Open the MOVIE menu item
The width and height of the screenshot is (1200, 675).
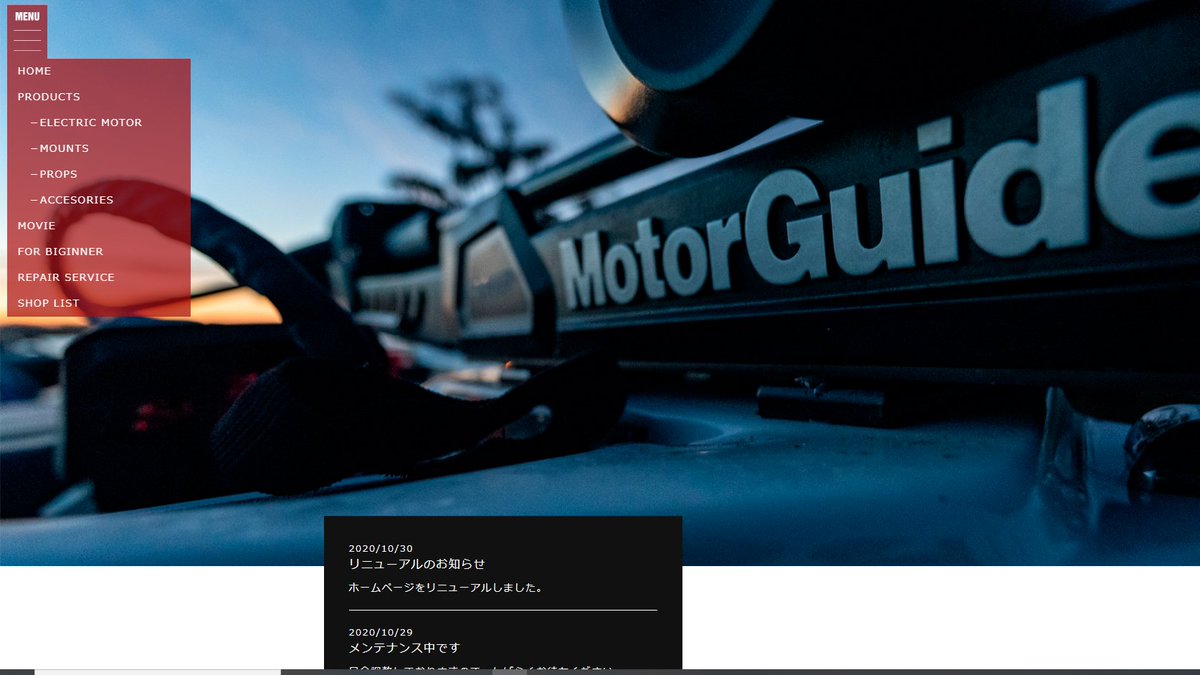point(37,226)
